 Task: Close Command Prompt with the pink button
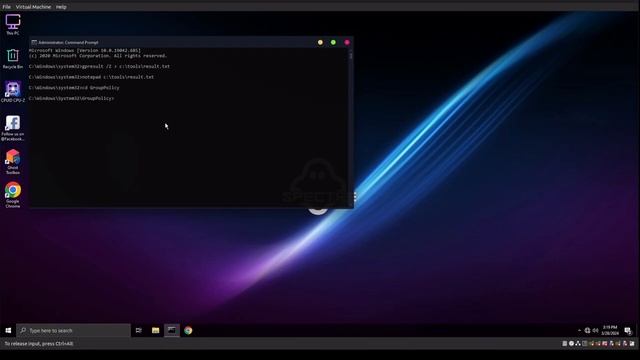(x=347, y=42)
